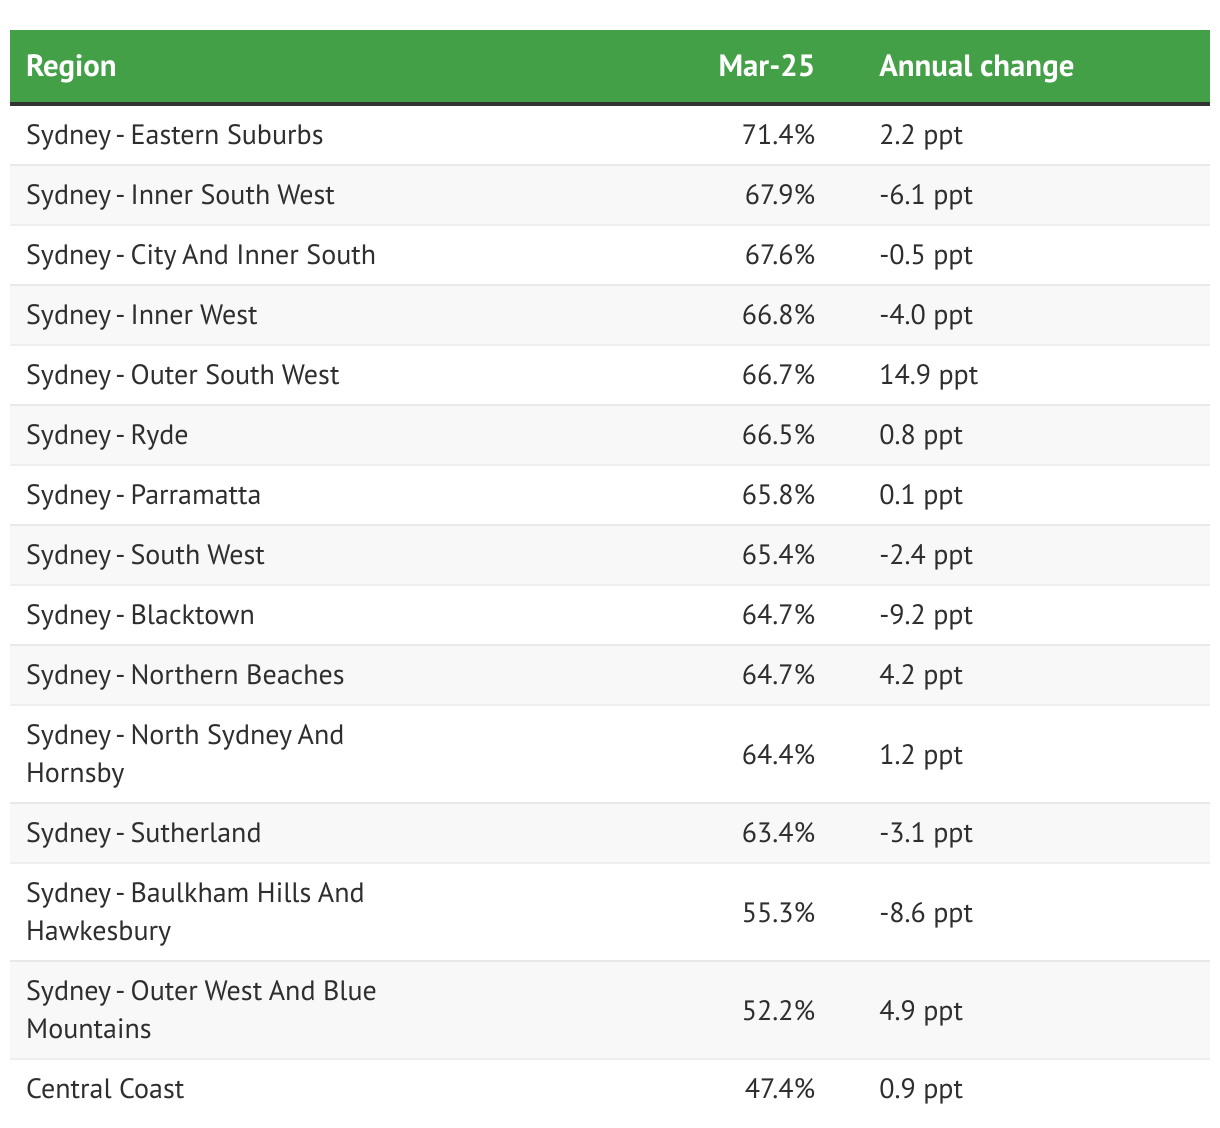Click the Sydney - Parramatta row
Screen dimensions: 1220x1128
point(143,495)
